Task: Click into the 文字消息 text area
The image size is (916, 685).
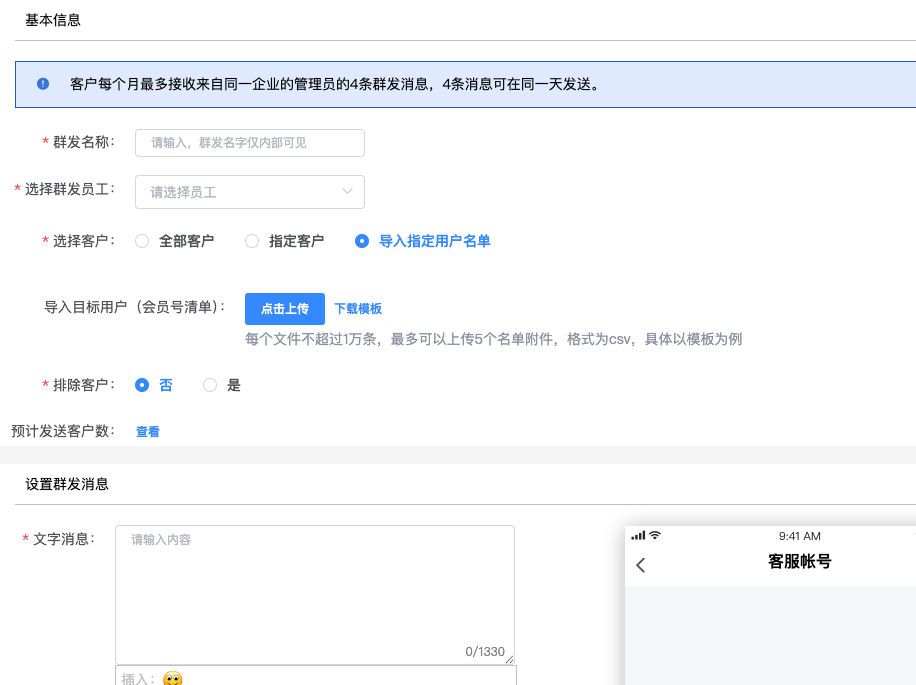Action: [315, 594]
